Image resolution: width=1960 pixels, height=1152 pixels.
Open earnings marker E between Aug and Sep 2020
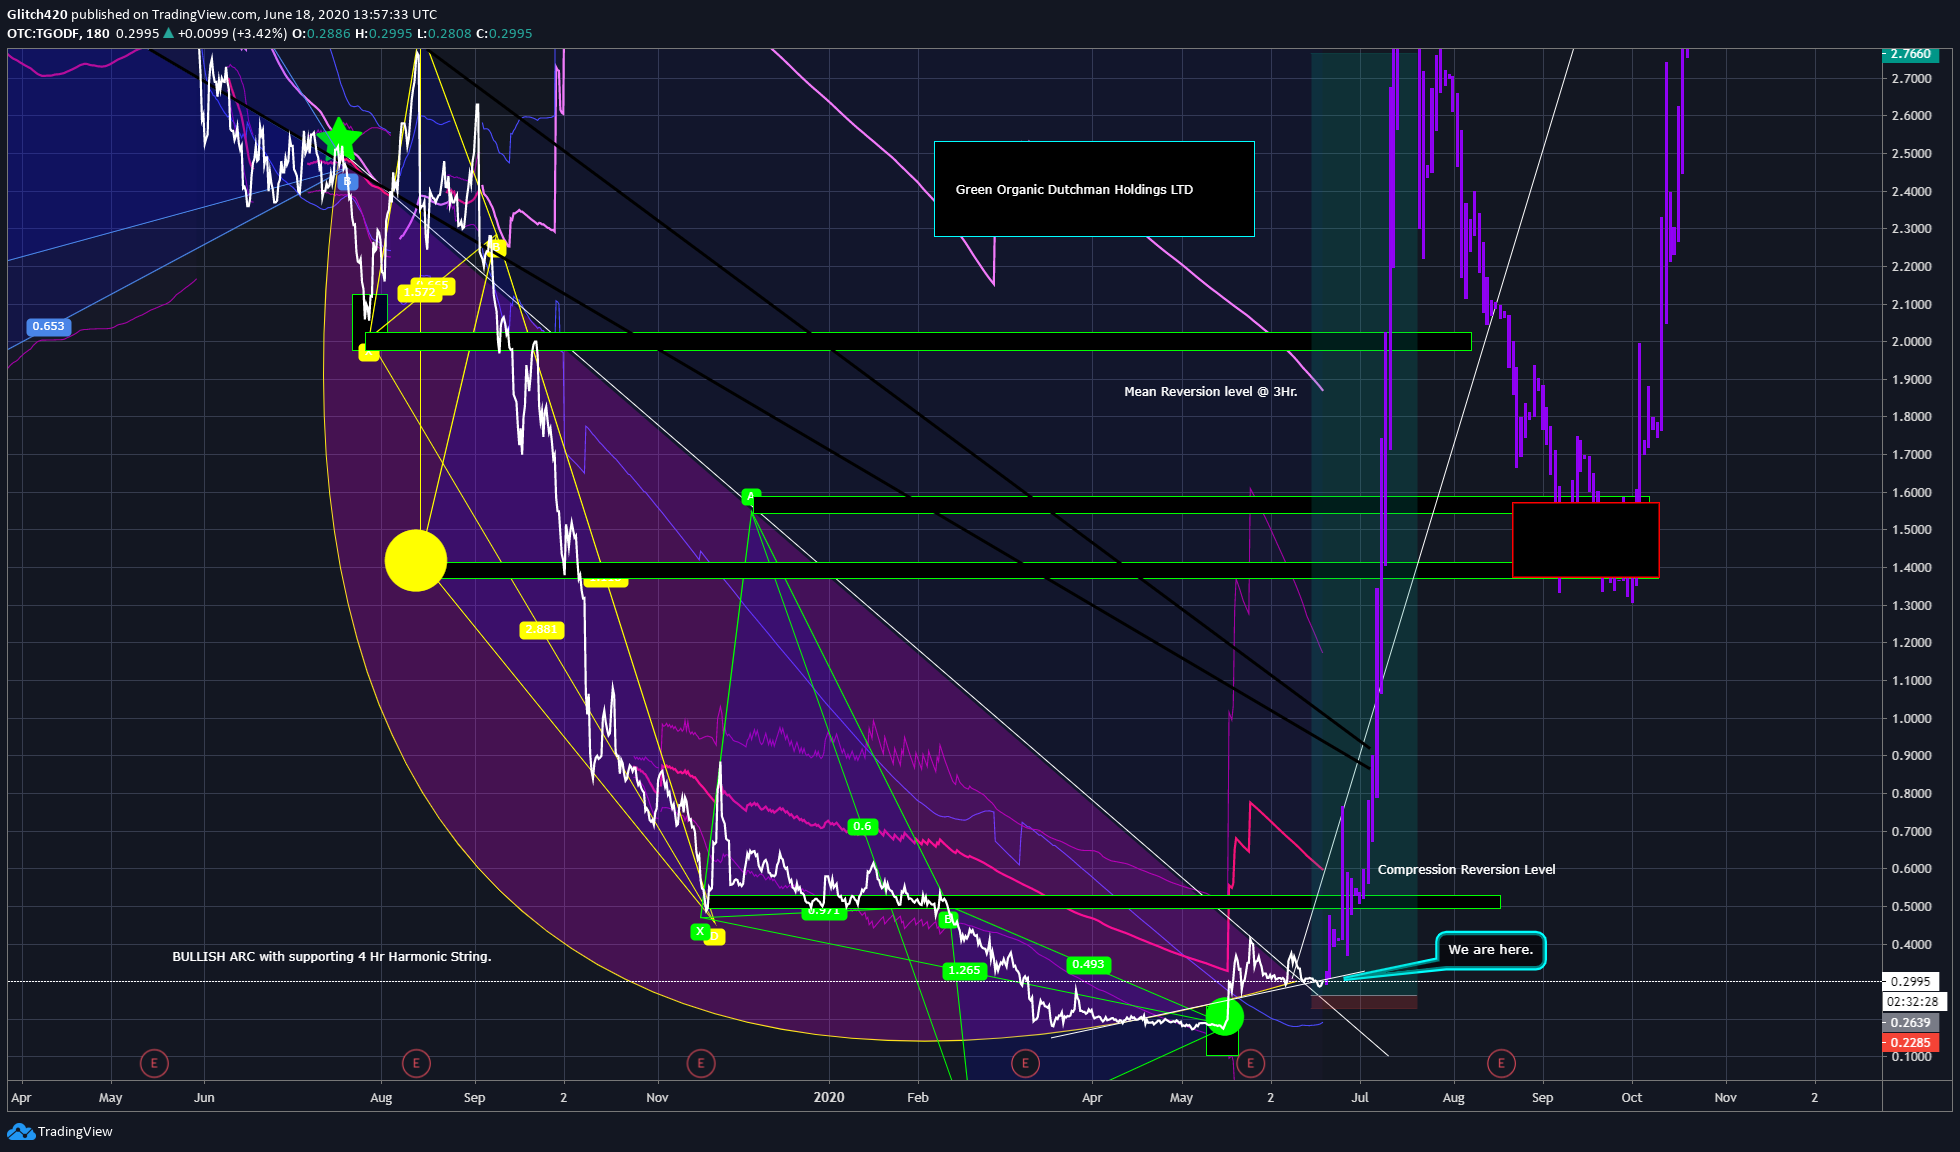pyautogui.click(x=1501, y=1063)
